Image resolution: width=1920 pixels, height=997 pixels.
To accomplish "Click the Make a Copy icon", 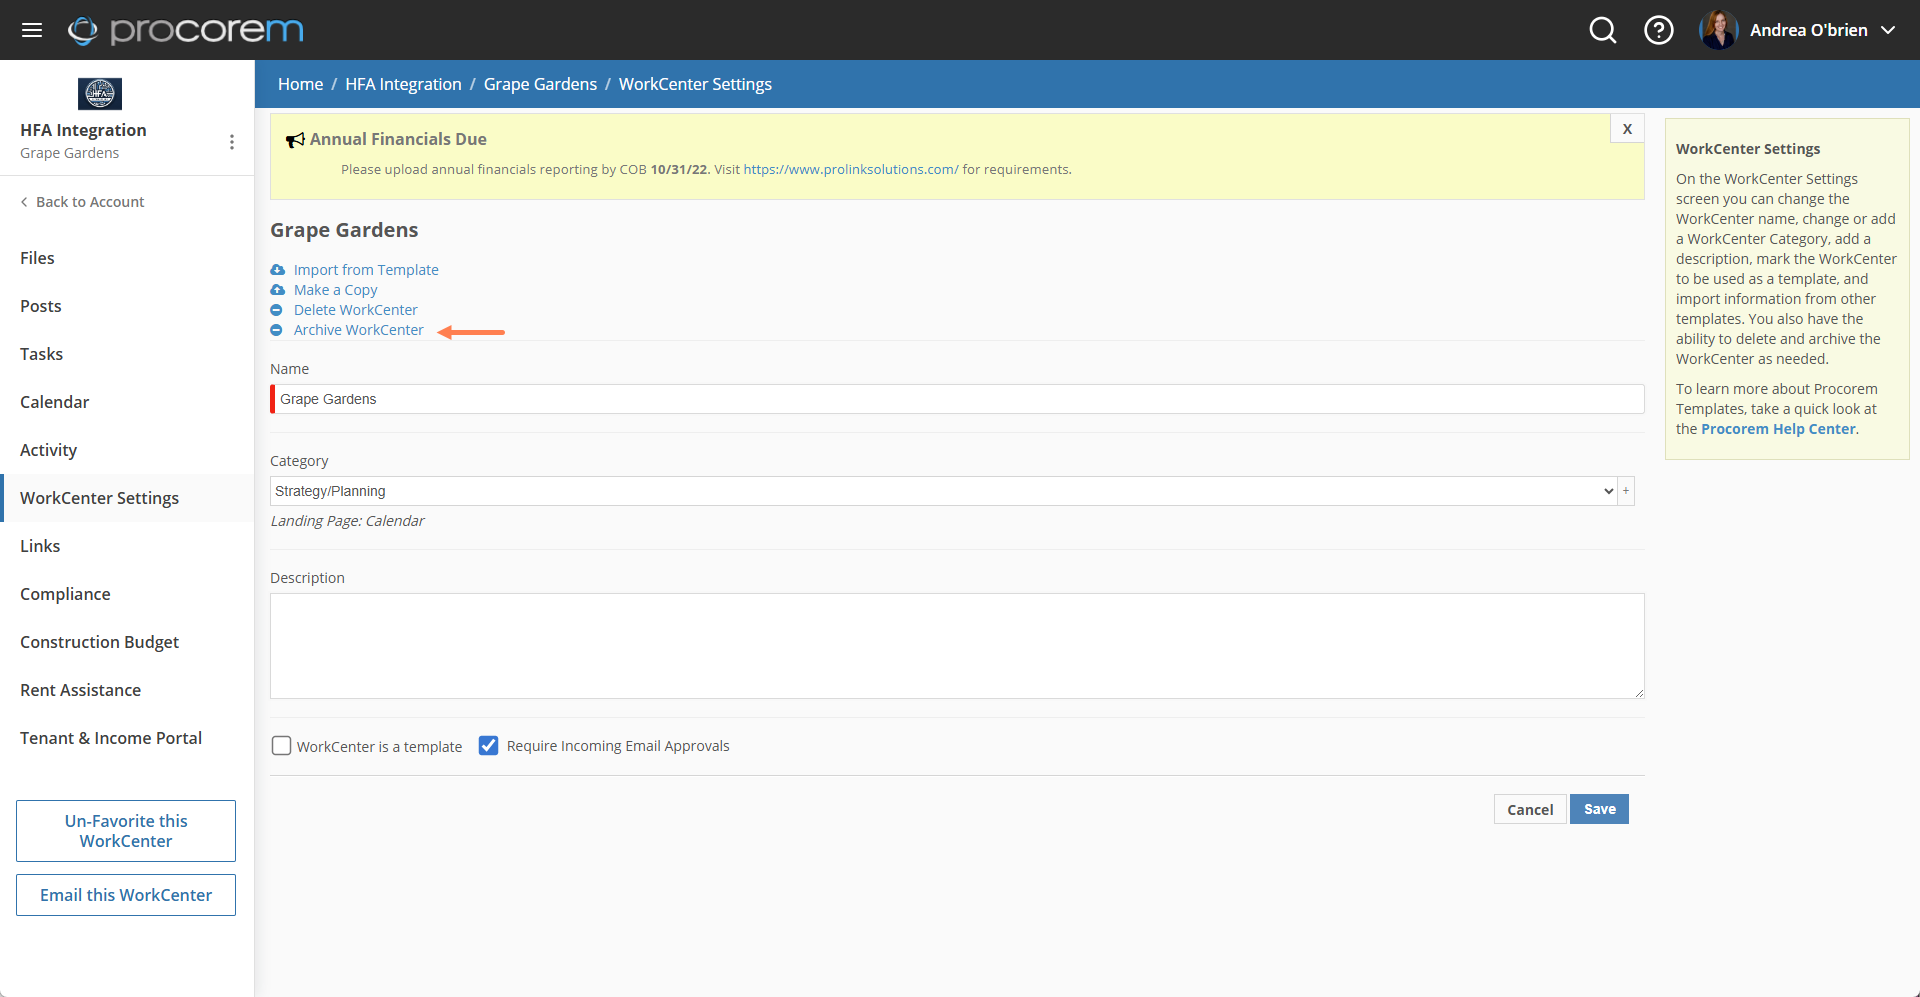I will pos(277,290).
